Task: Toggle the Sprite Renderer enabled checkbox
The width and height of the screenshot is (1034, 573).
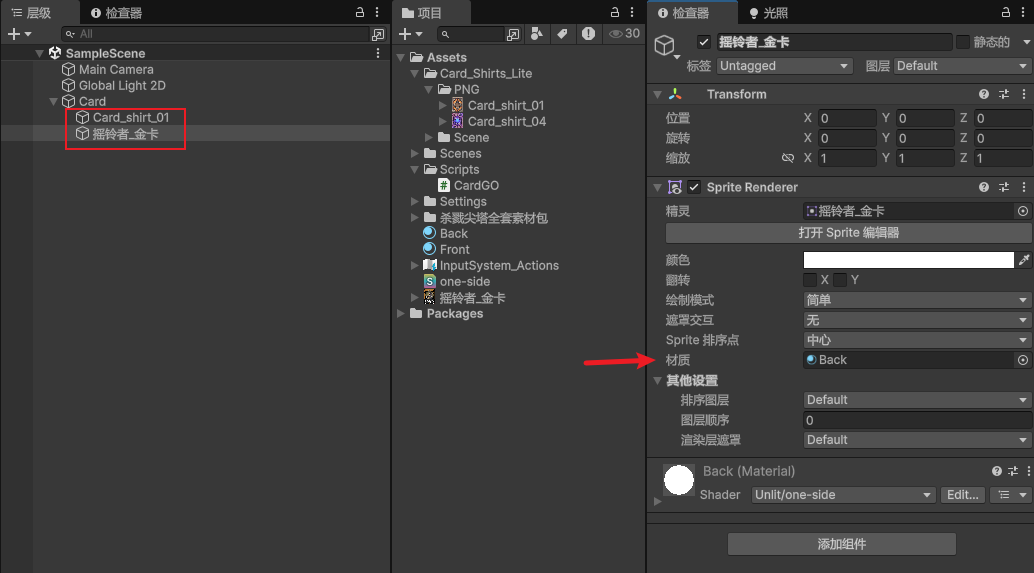Action: point(694,187)
